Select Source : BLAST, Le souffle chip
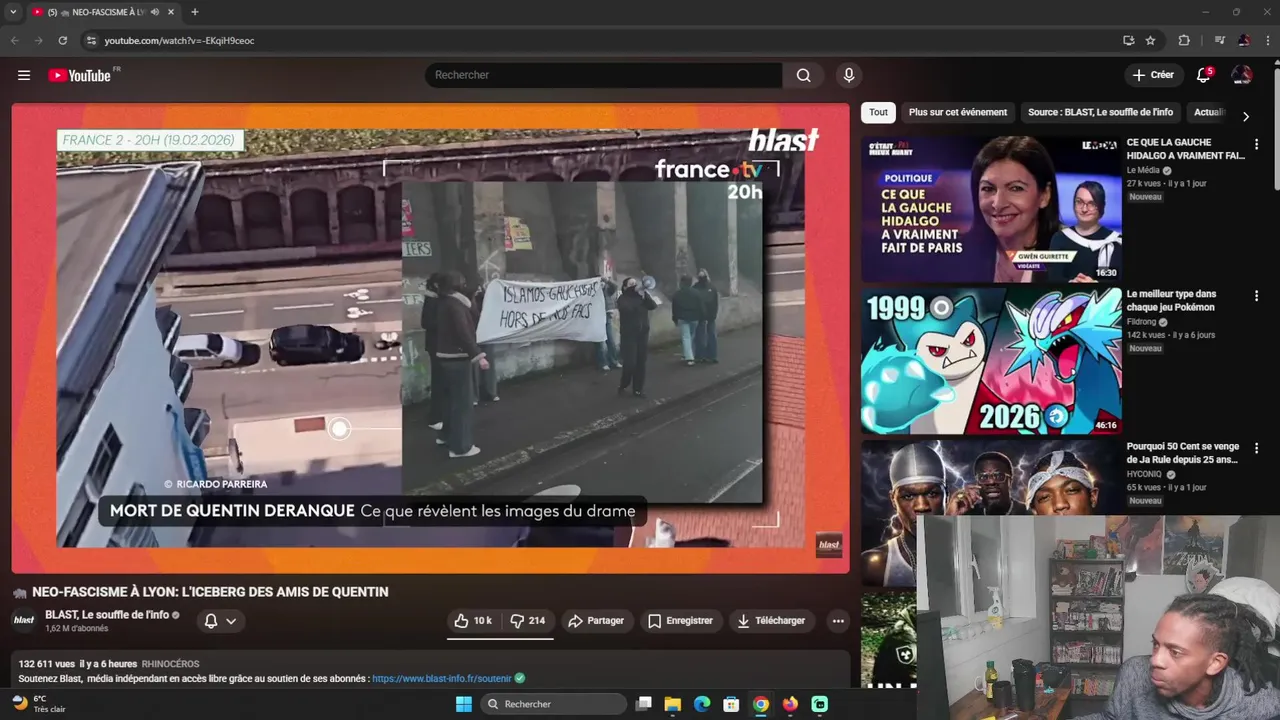This screenshot has width=1280, height=720. [x=1100, y=112]
